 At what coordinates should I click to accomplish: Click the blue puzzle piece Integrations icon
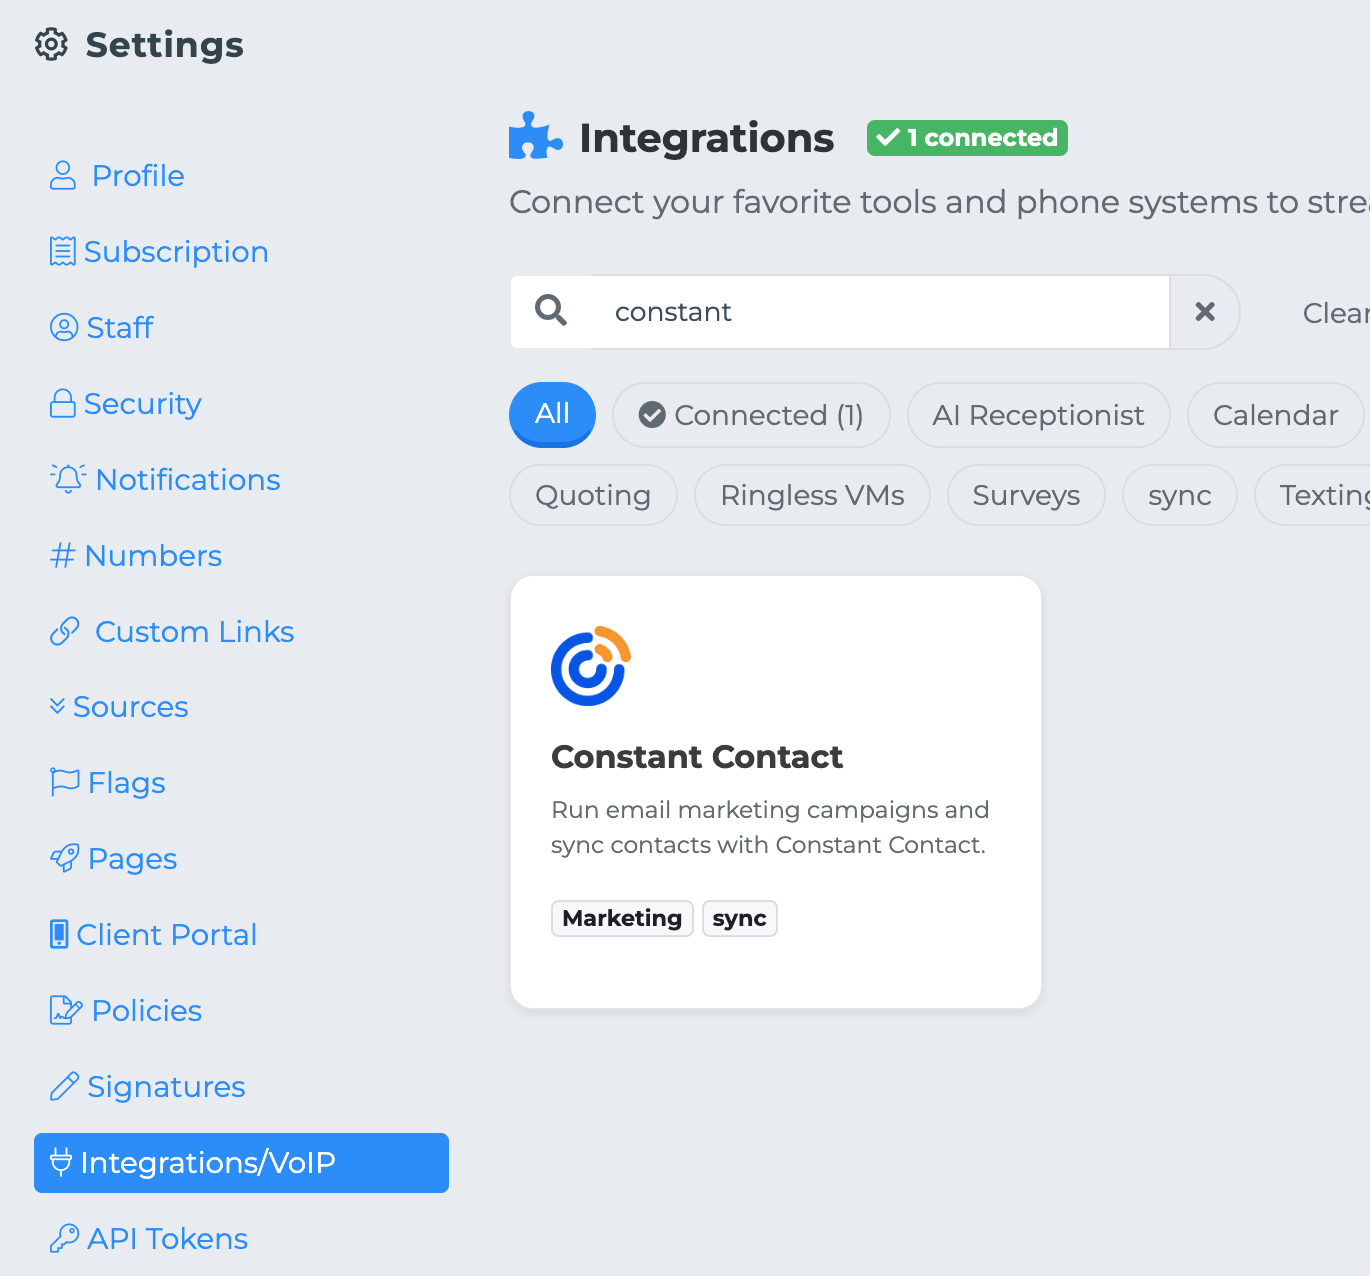tap(535, 137)
